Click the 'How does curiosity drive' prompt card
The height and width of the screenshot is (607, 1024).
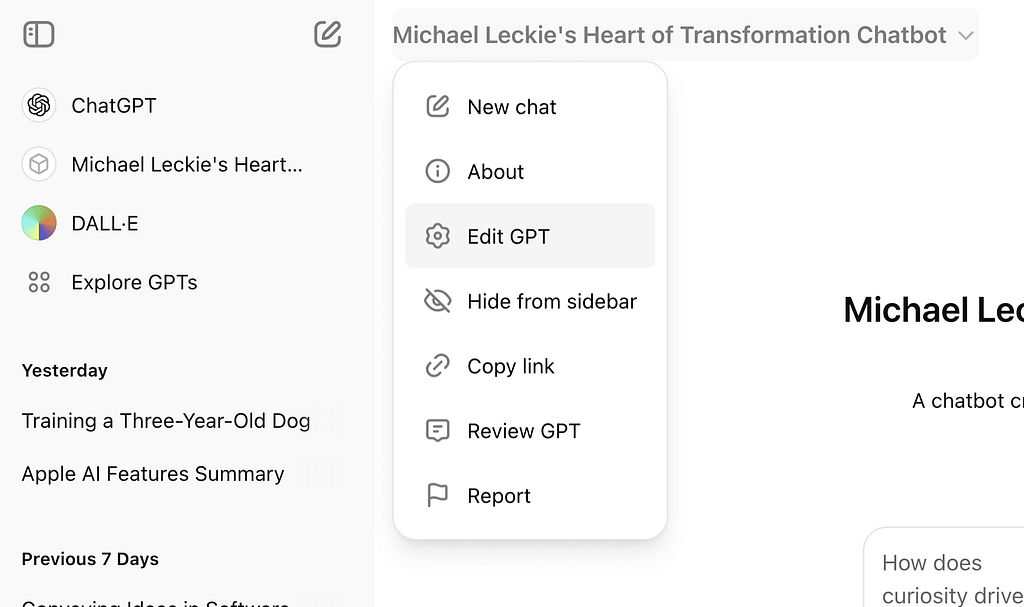click(945, 568)
